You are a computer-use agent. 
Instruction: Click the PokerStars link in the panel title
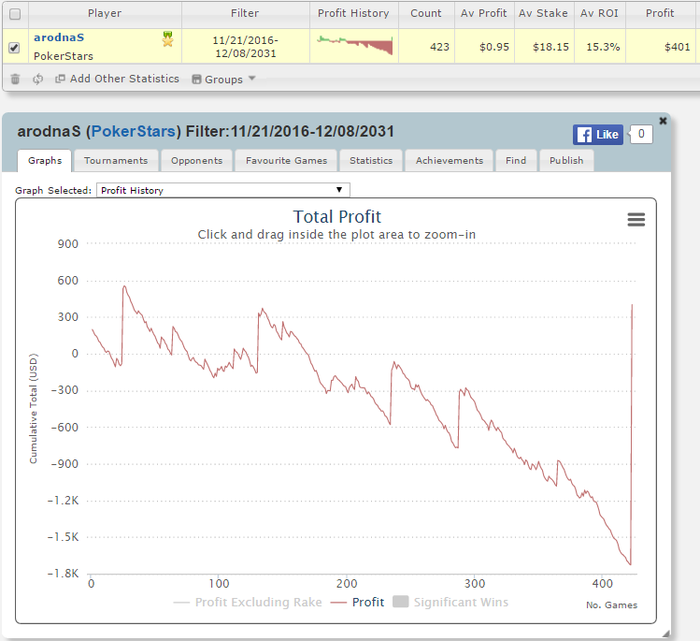click(133, 131)
